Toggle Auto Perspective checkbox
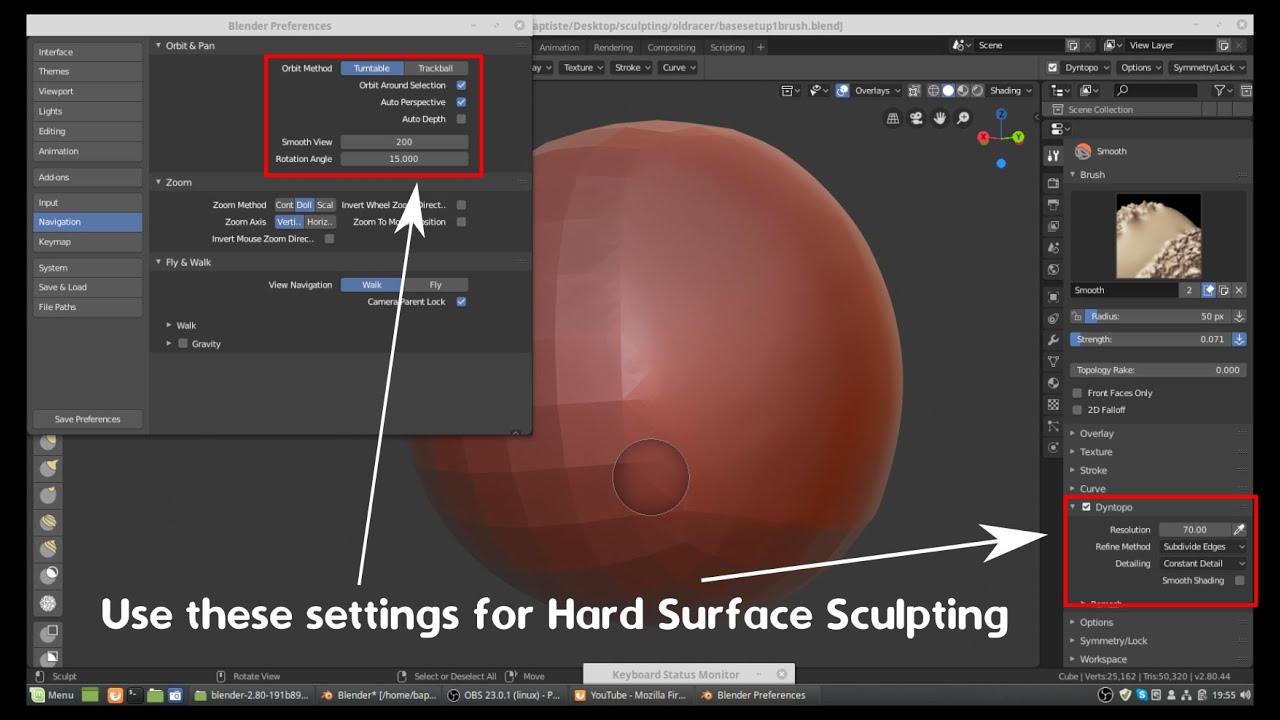This screenshot has width=1280, height=720. point(461,102)
